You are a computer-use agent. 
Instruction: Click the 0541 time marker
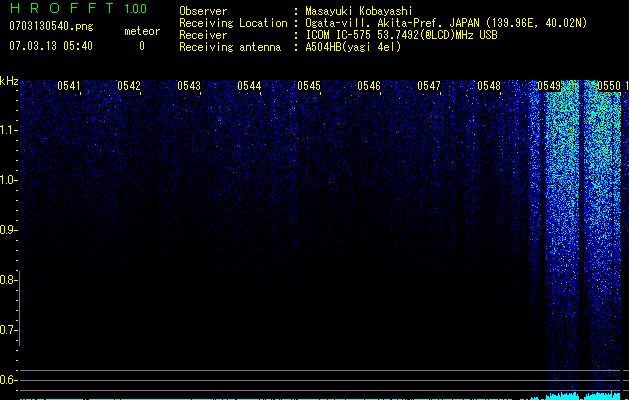(69, 86)
